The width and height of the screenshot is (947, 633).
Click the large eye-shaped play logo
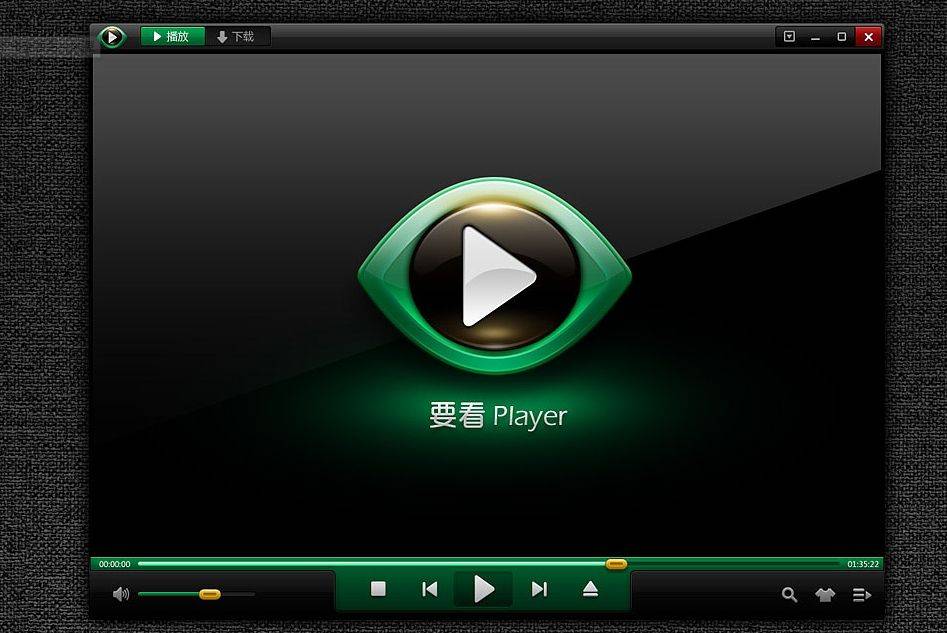[495, 275]
